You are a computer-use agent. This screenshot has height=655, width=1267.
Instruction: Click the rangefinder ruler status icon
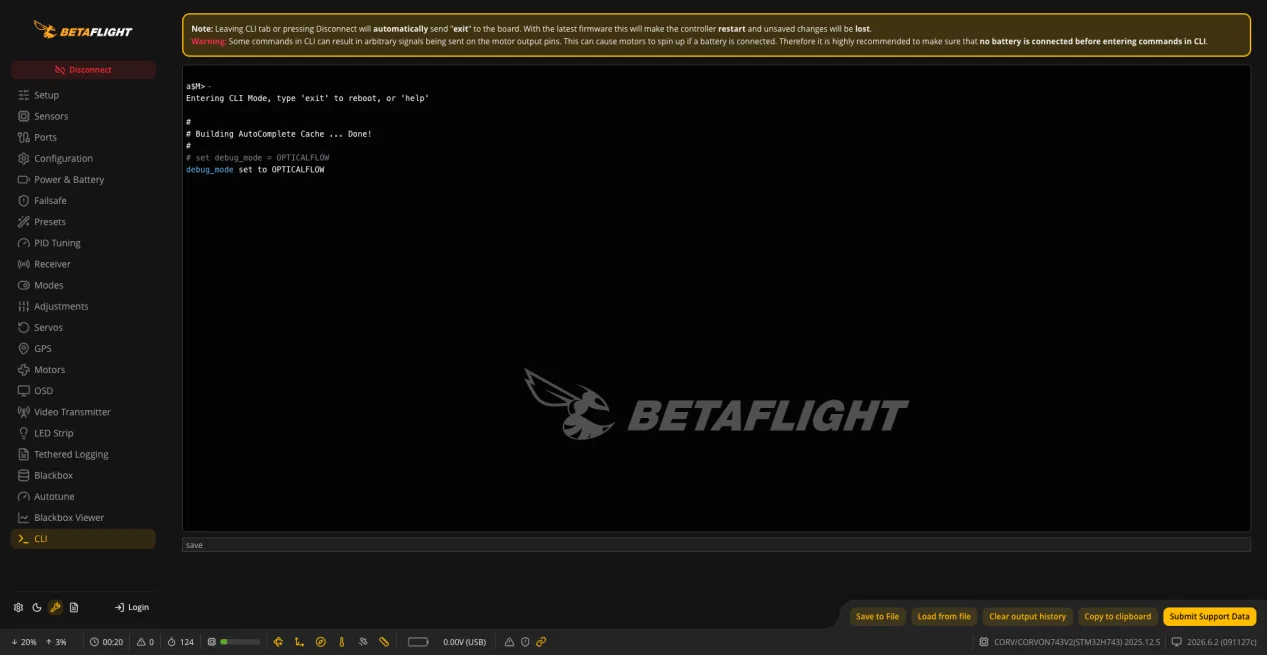coord(384,642)
